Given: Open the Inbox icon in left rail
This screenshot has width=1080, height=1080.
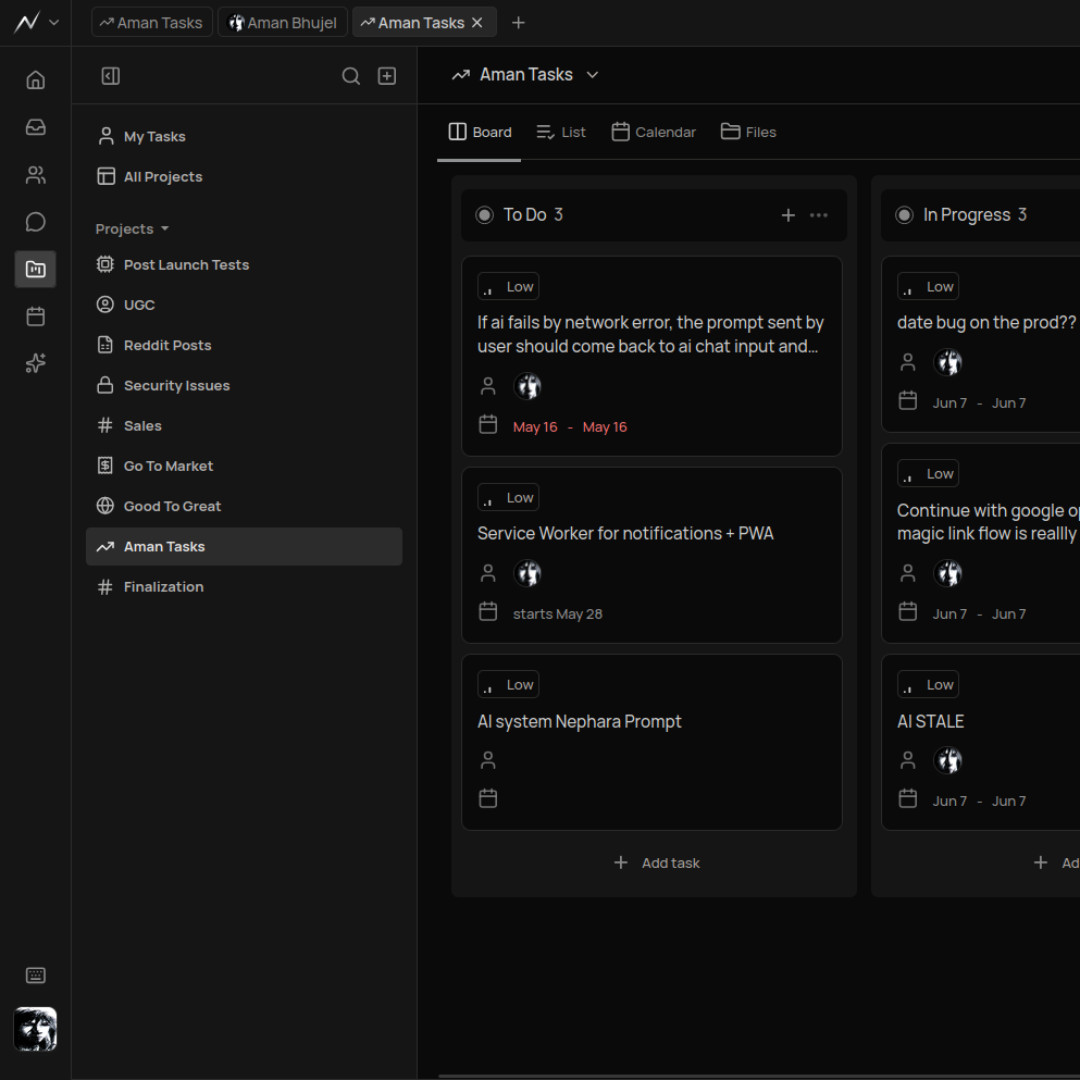Looking at the screenshot, I should [x=35, y=127].
